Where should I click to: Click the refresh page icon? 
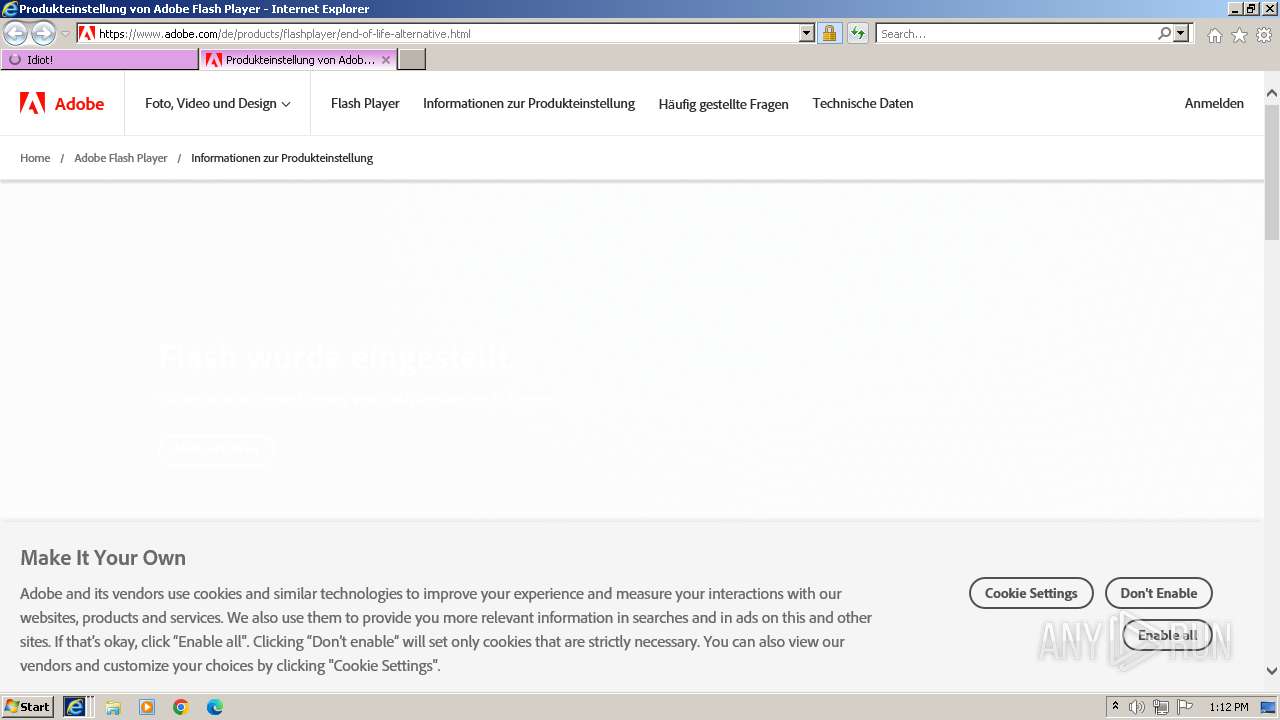[x=858, y=33]
